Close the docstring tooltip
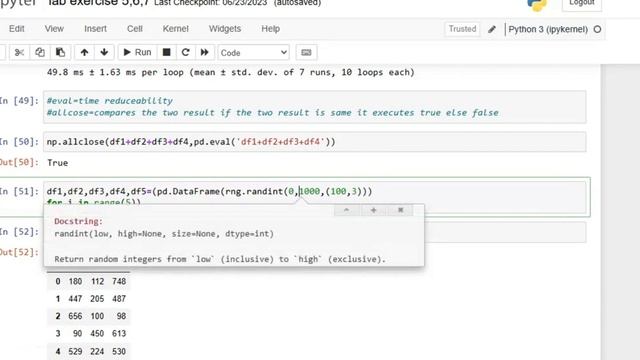The width and height of the screenshot is (640, 360). (x=400, y=210)
